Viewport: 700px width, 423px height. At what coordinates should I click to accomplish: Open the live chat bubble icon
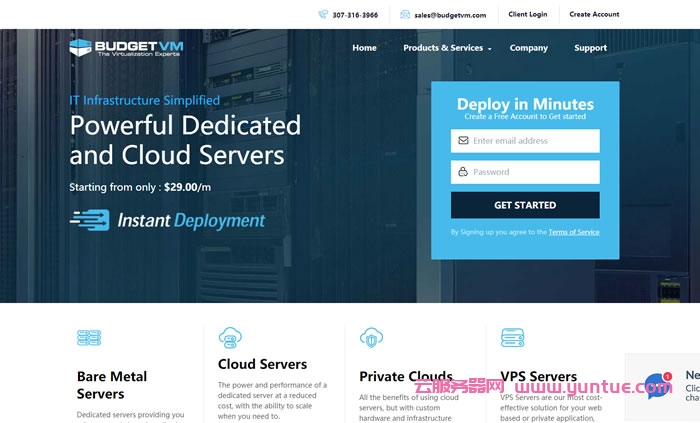point(658,385)
